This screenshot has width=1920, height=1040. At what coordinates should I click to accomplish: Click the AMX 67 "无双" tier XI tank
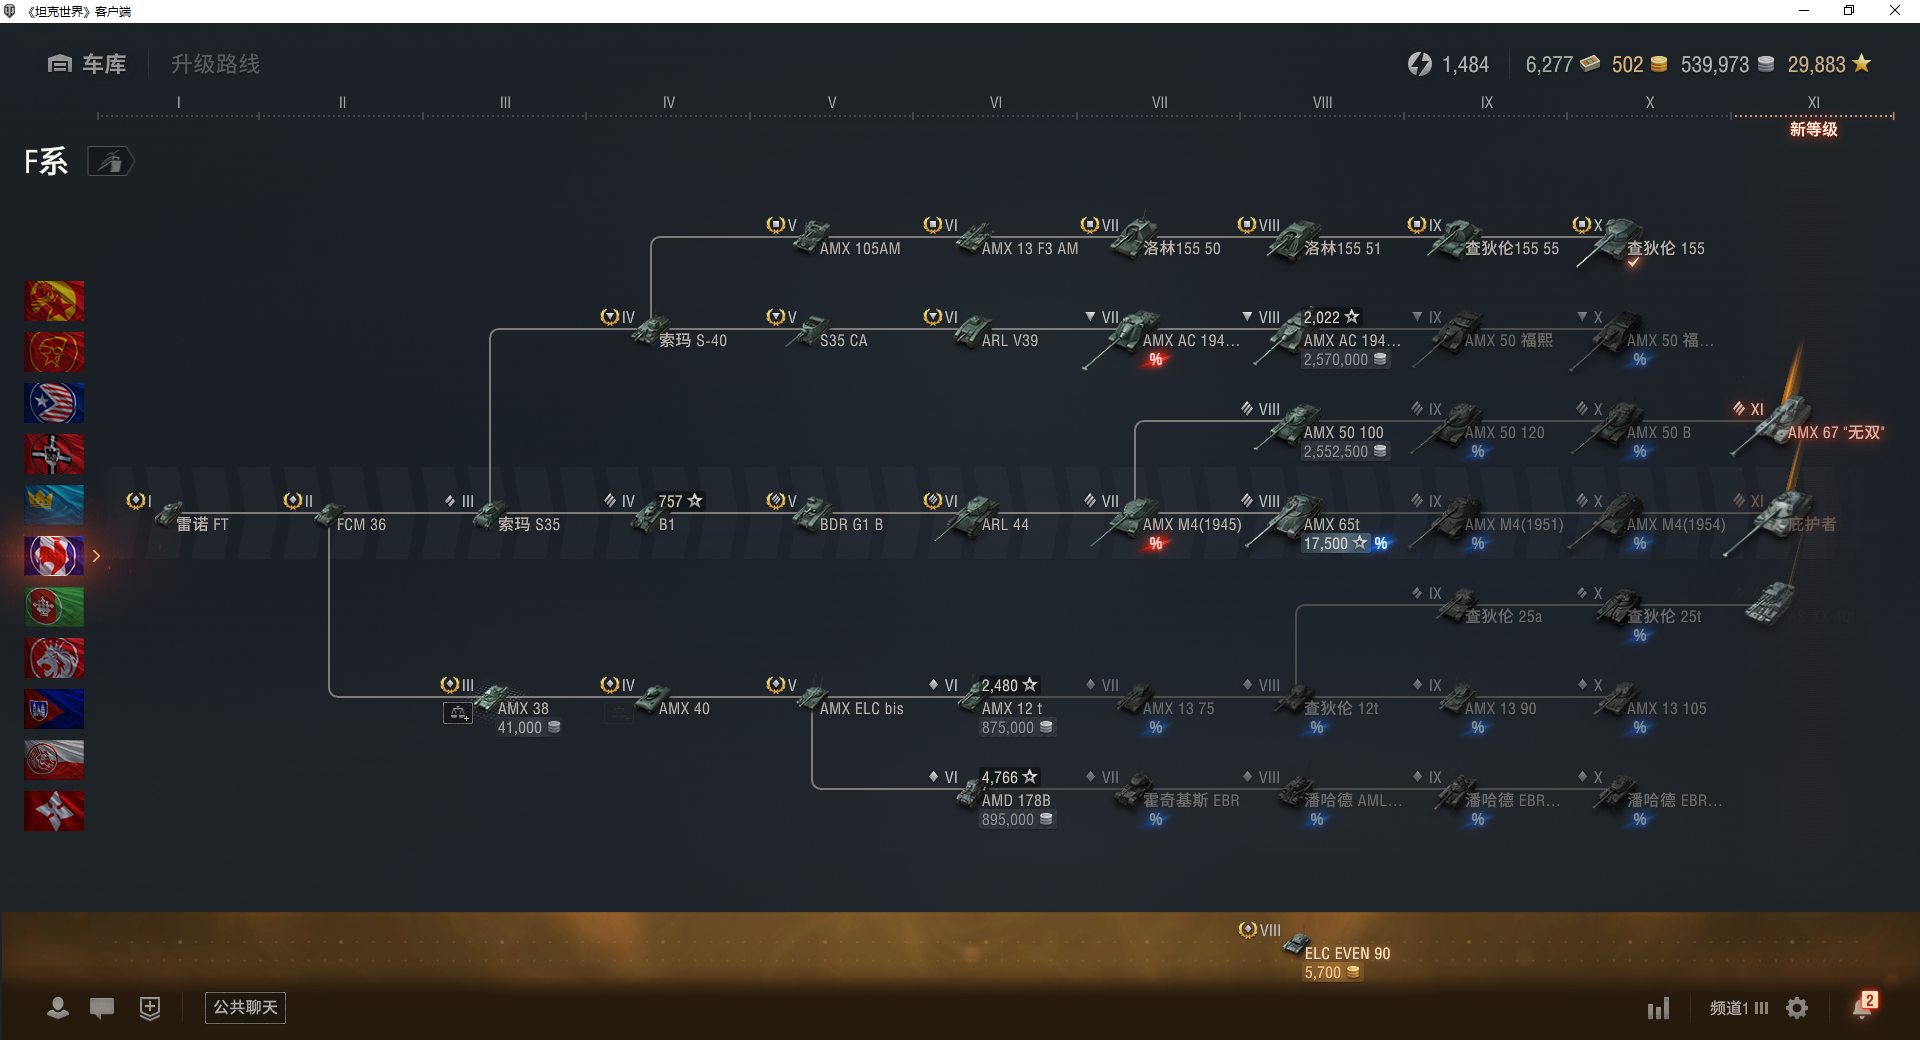pyautogui.click(x=1810, y=428)
